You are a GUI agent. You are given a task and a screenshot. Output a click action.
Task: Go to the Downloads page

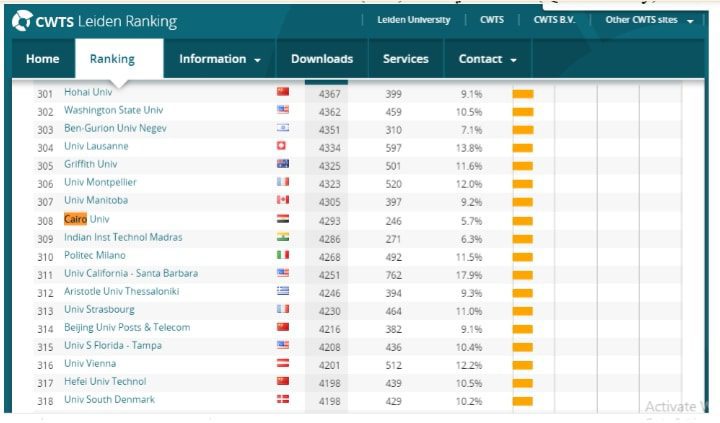tap(322, 59)
